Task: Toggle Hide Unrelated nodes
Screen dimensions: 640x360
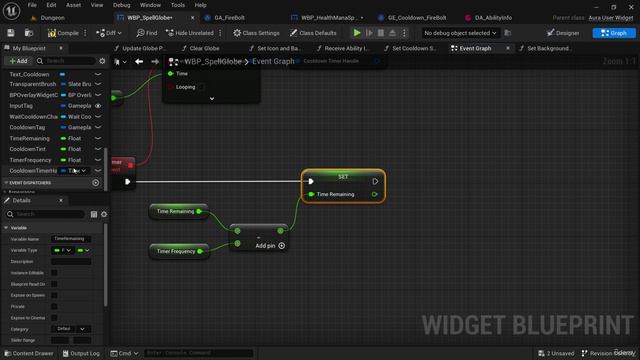Action: [x=190, y=33]
